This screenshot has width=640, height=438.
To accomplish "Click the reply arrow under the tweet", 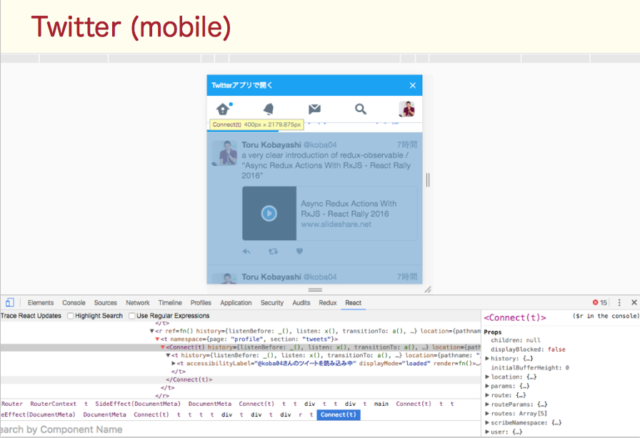I will pos(247,250).
